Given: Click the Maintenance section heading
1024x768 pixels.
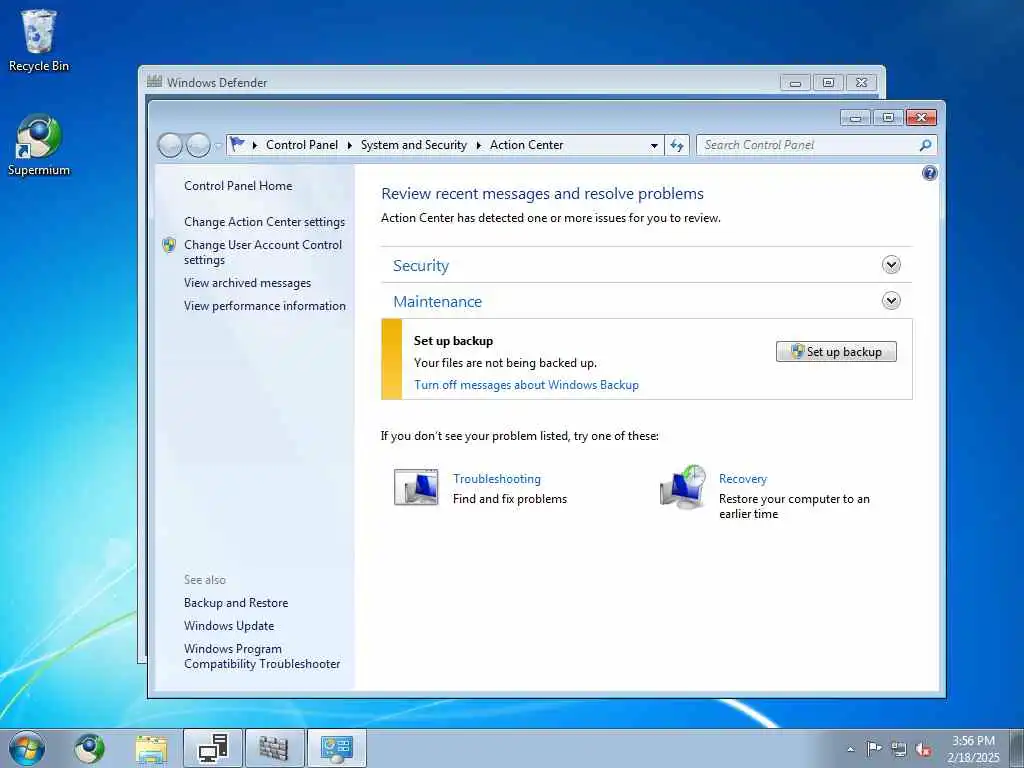Looking at the screenshot, I should tap(438, 302).
